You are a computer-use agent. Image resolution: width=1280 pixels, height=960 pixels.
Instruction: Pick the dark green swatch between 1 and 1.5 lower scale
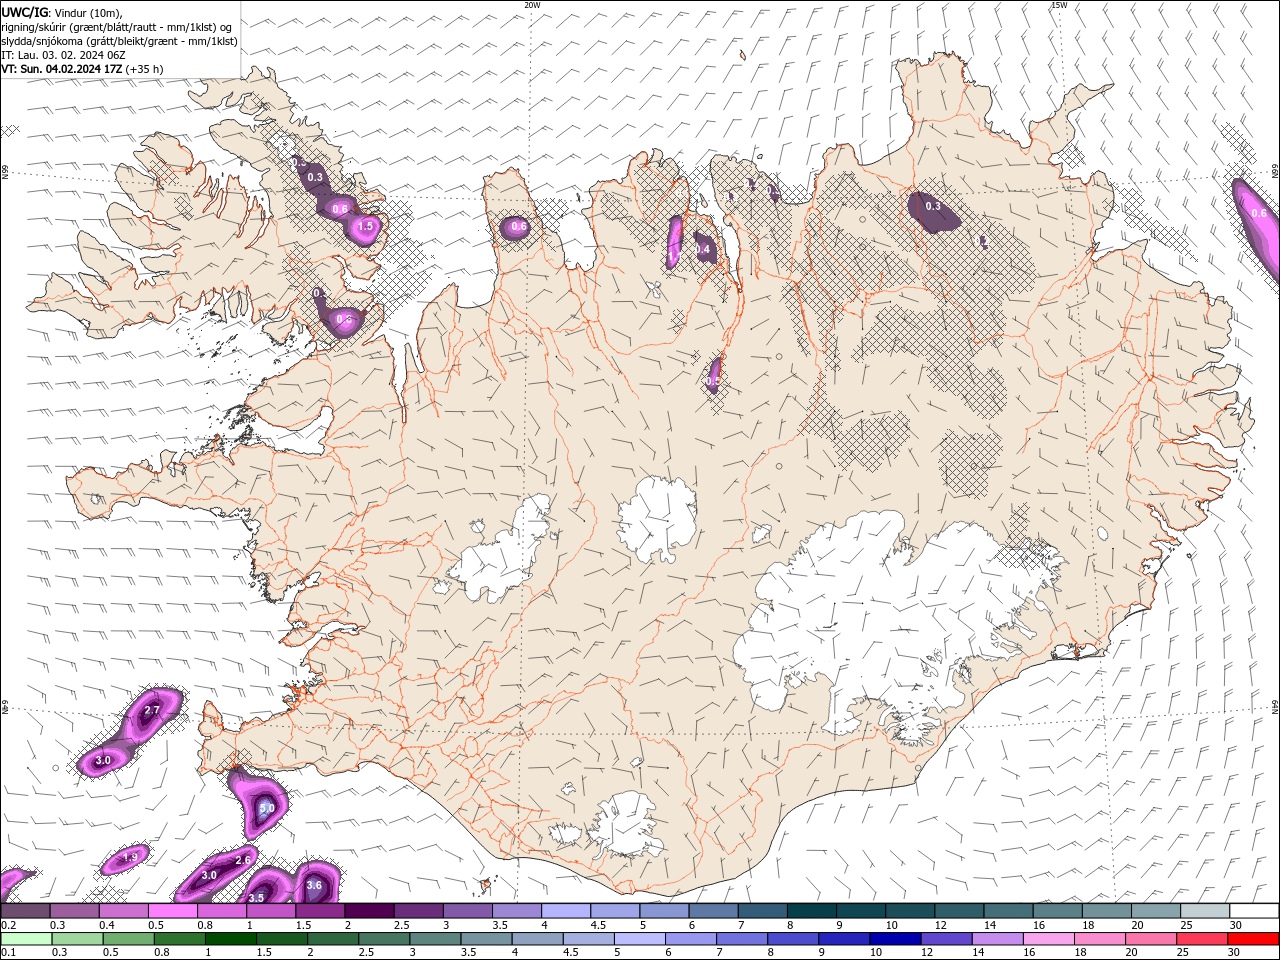(229, 939)
